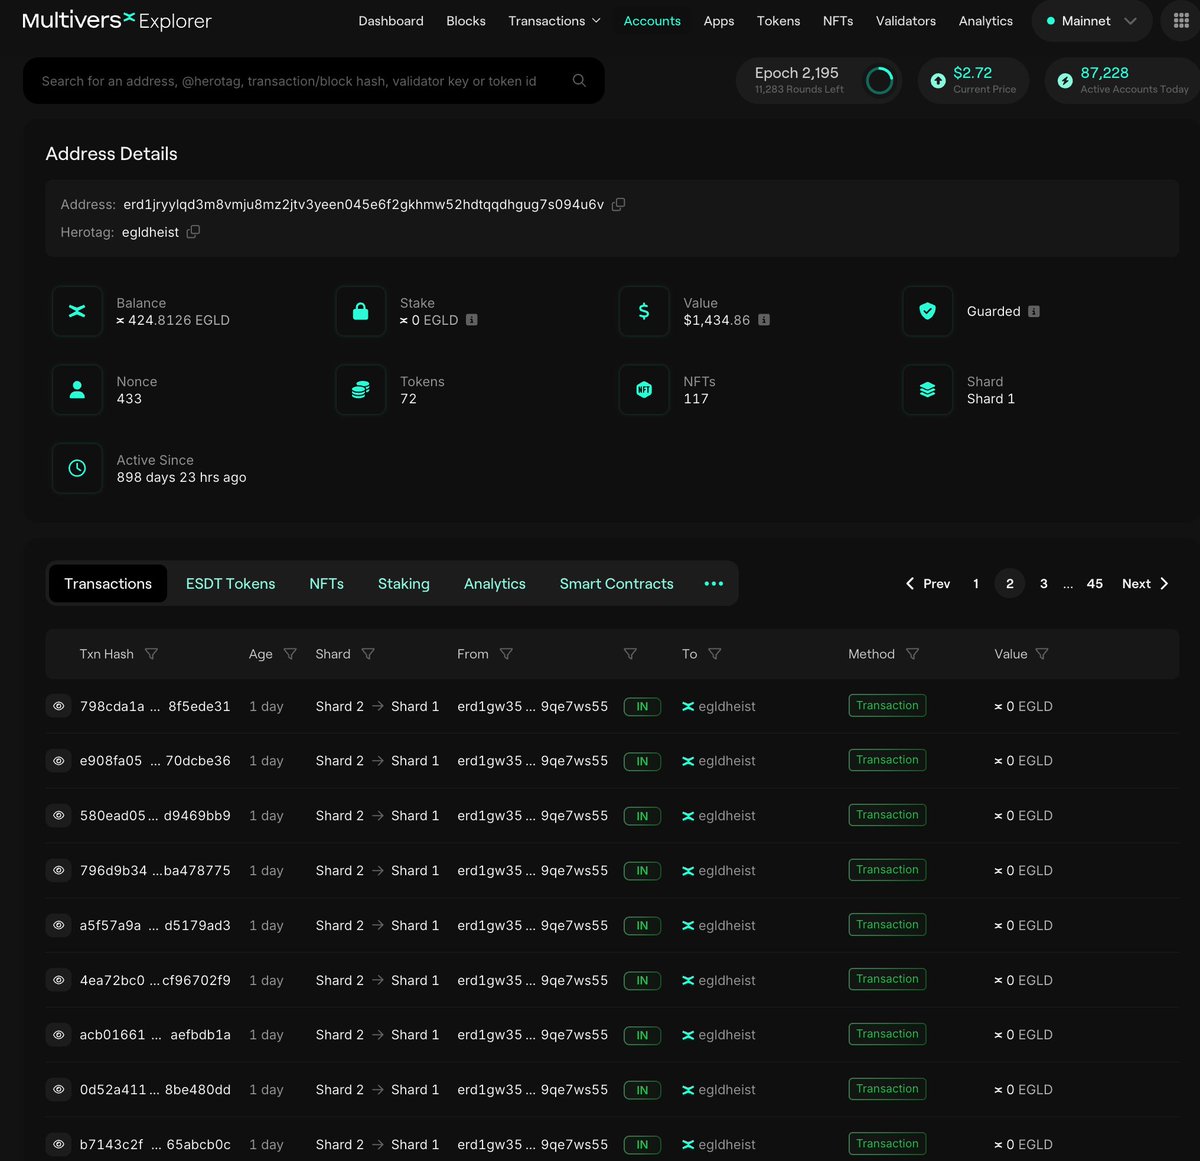Toggle eye preview for transaction b7143c2f

point(59,1144)
